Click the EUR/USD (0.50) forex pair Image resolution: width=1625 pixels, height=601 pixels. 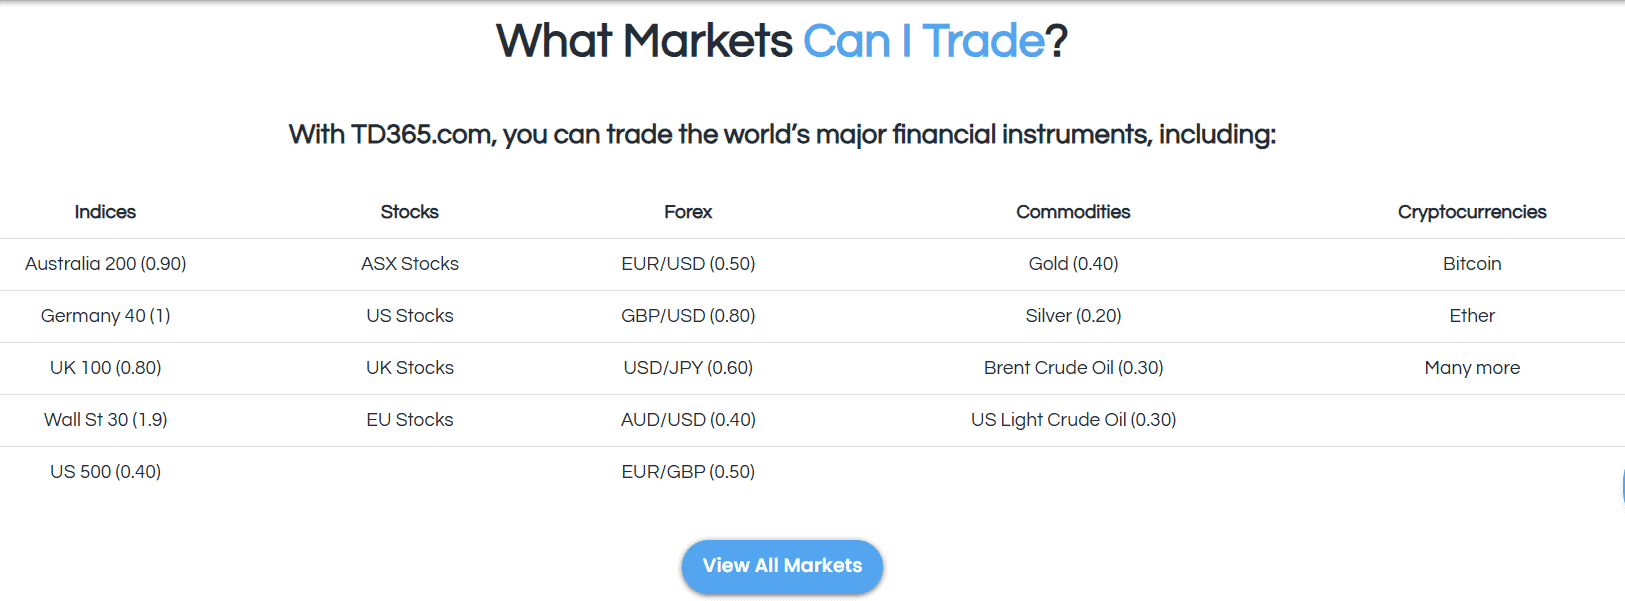pyautogui.click(x=688, y=264)
